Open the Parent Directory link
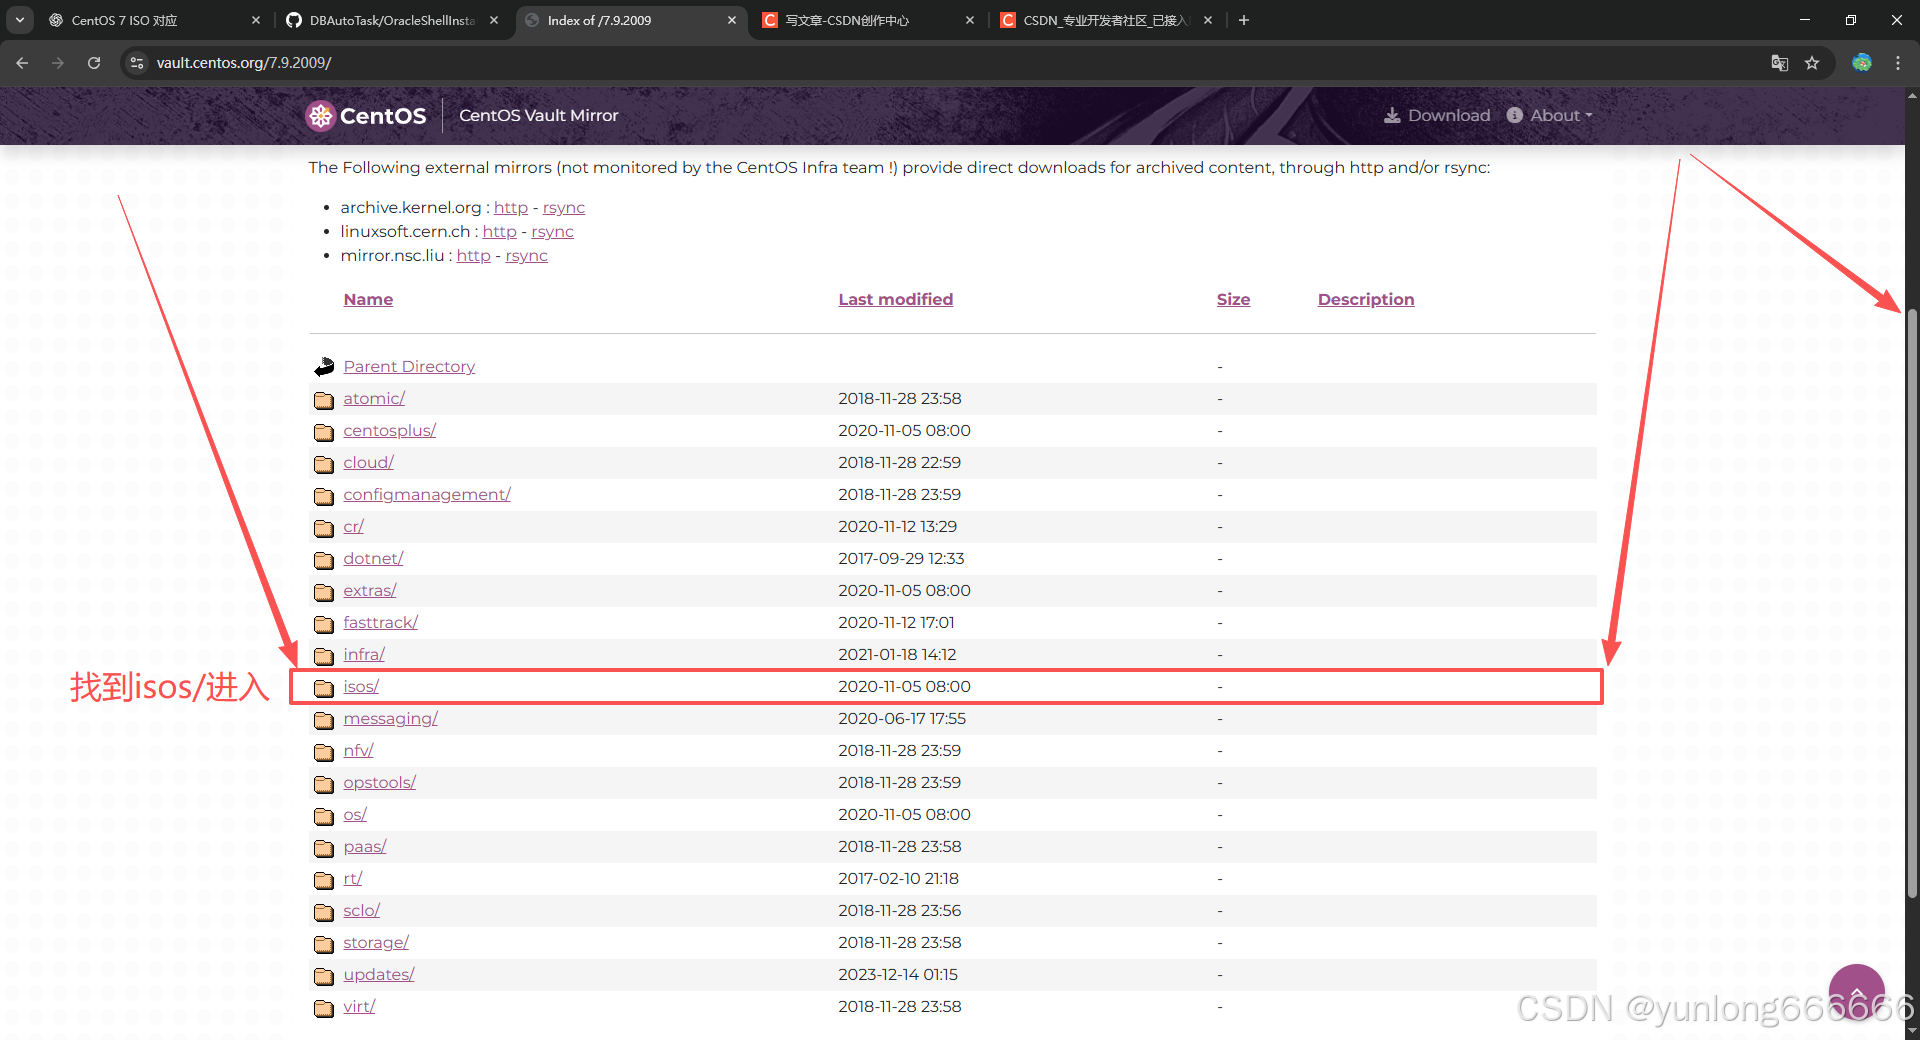This screenshot has width=1920, height=1040. click(408, 366)
